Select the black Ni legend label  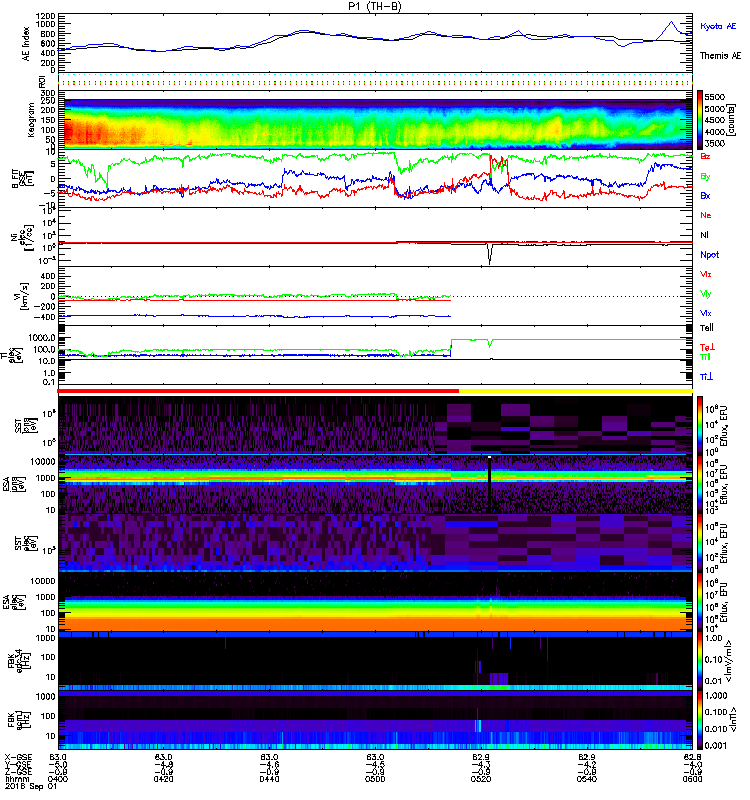point(704,235)
